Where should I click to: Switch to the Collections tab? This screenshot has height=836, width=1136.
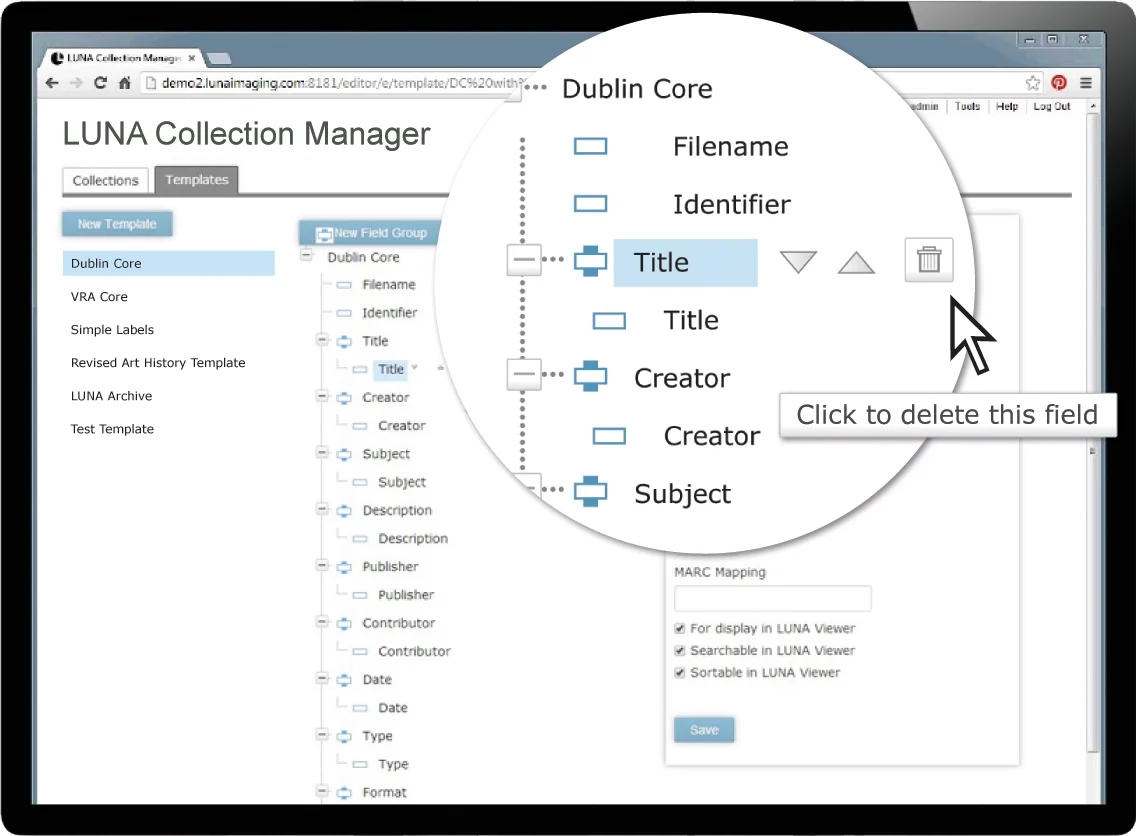(x=106, y=180)
